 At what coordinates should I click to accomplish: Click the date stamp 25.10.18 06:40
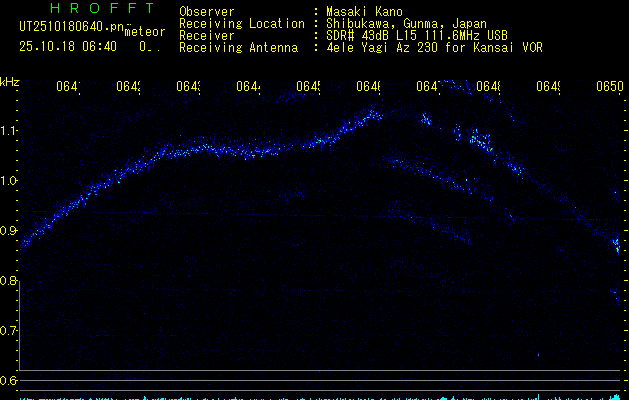click(x=68, y=47)
